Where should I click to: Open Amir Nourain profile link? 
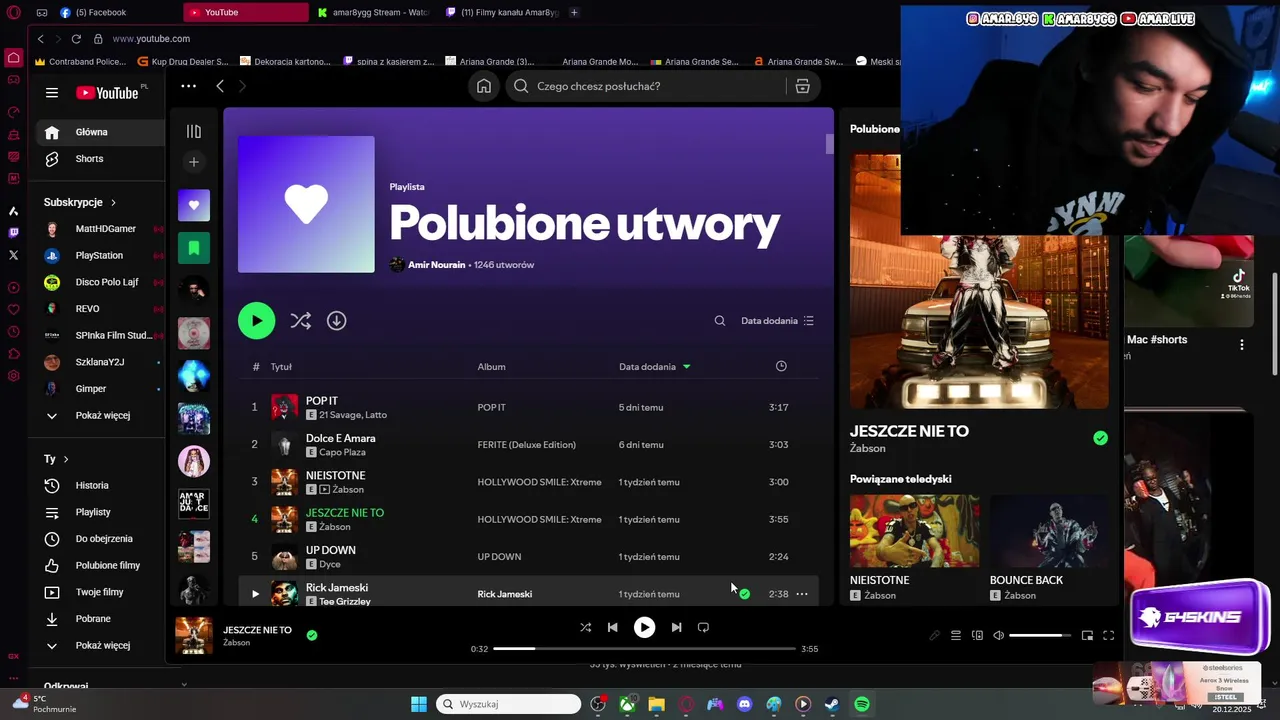coord(436,265)
